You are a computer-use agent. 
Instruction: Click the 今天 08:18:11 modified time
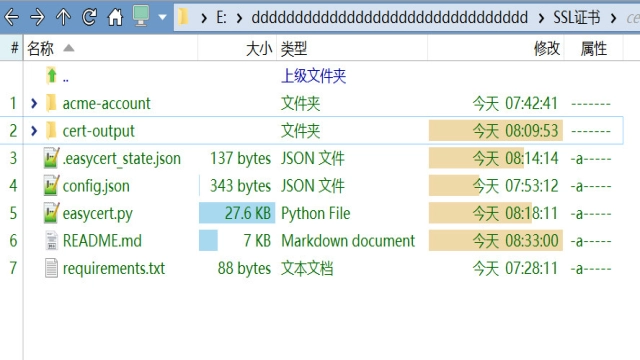click(516, 213)
